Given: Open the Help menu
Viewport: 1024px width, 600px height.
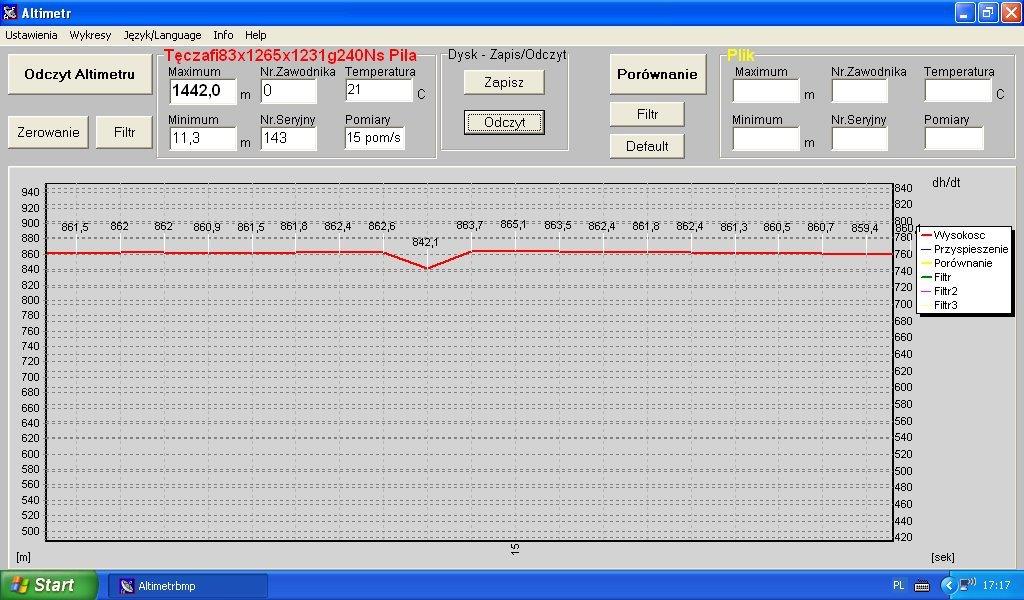Looking at the screenshot, I should (256, 35).
